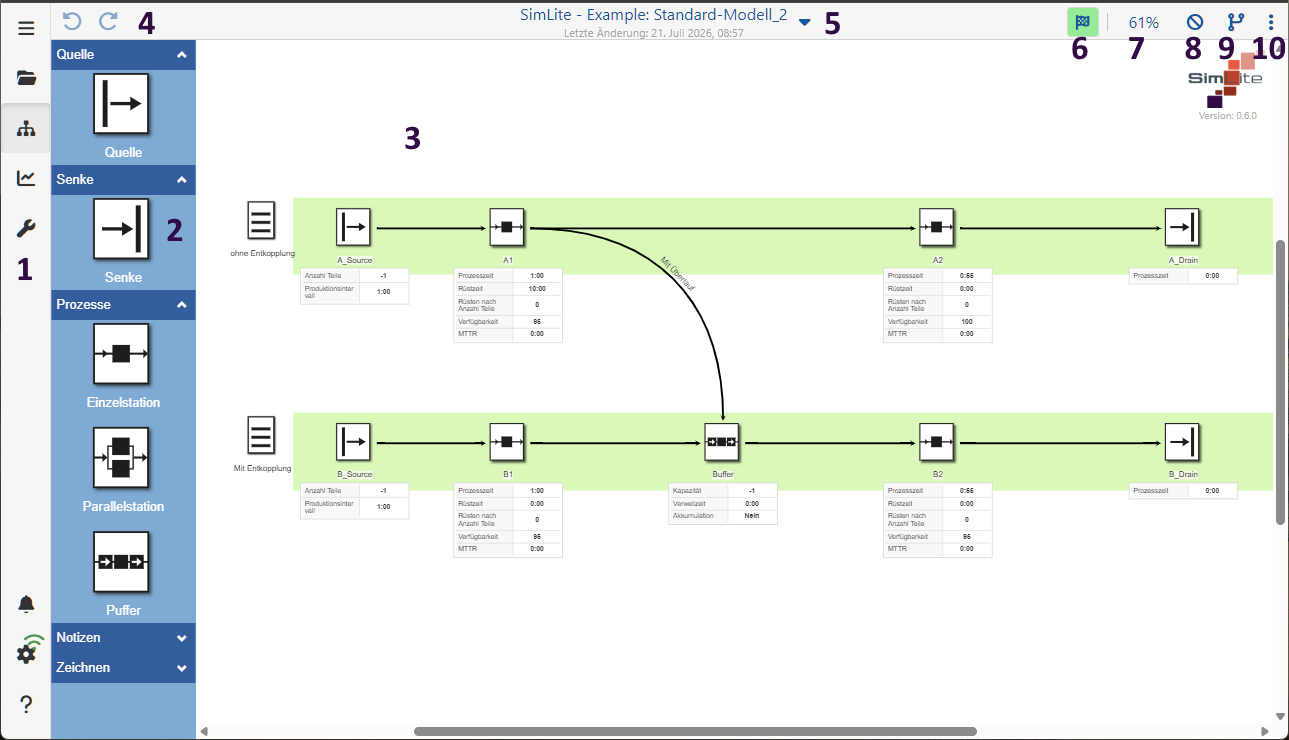This screenshot has width=1289, height=740.
Task: Click the vertical scrollbar thumb
Action: coord(1281,382)
